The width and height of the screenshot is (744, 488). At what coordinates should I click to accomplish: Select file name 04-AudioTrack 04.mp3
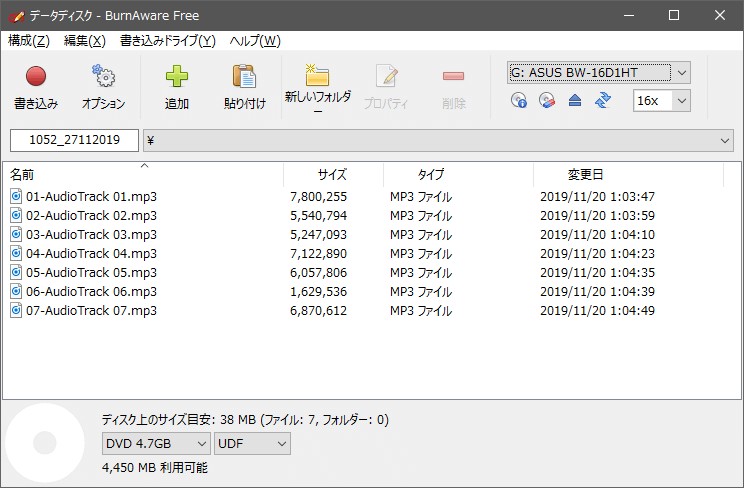91,253
